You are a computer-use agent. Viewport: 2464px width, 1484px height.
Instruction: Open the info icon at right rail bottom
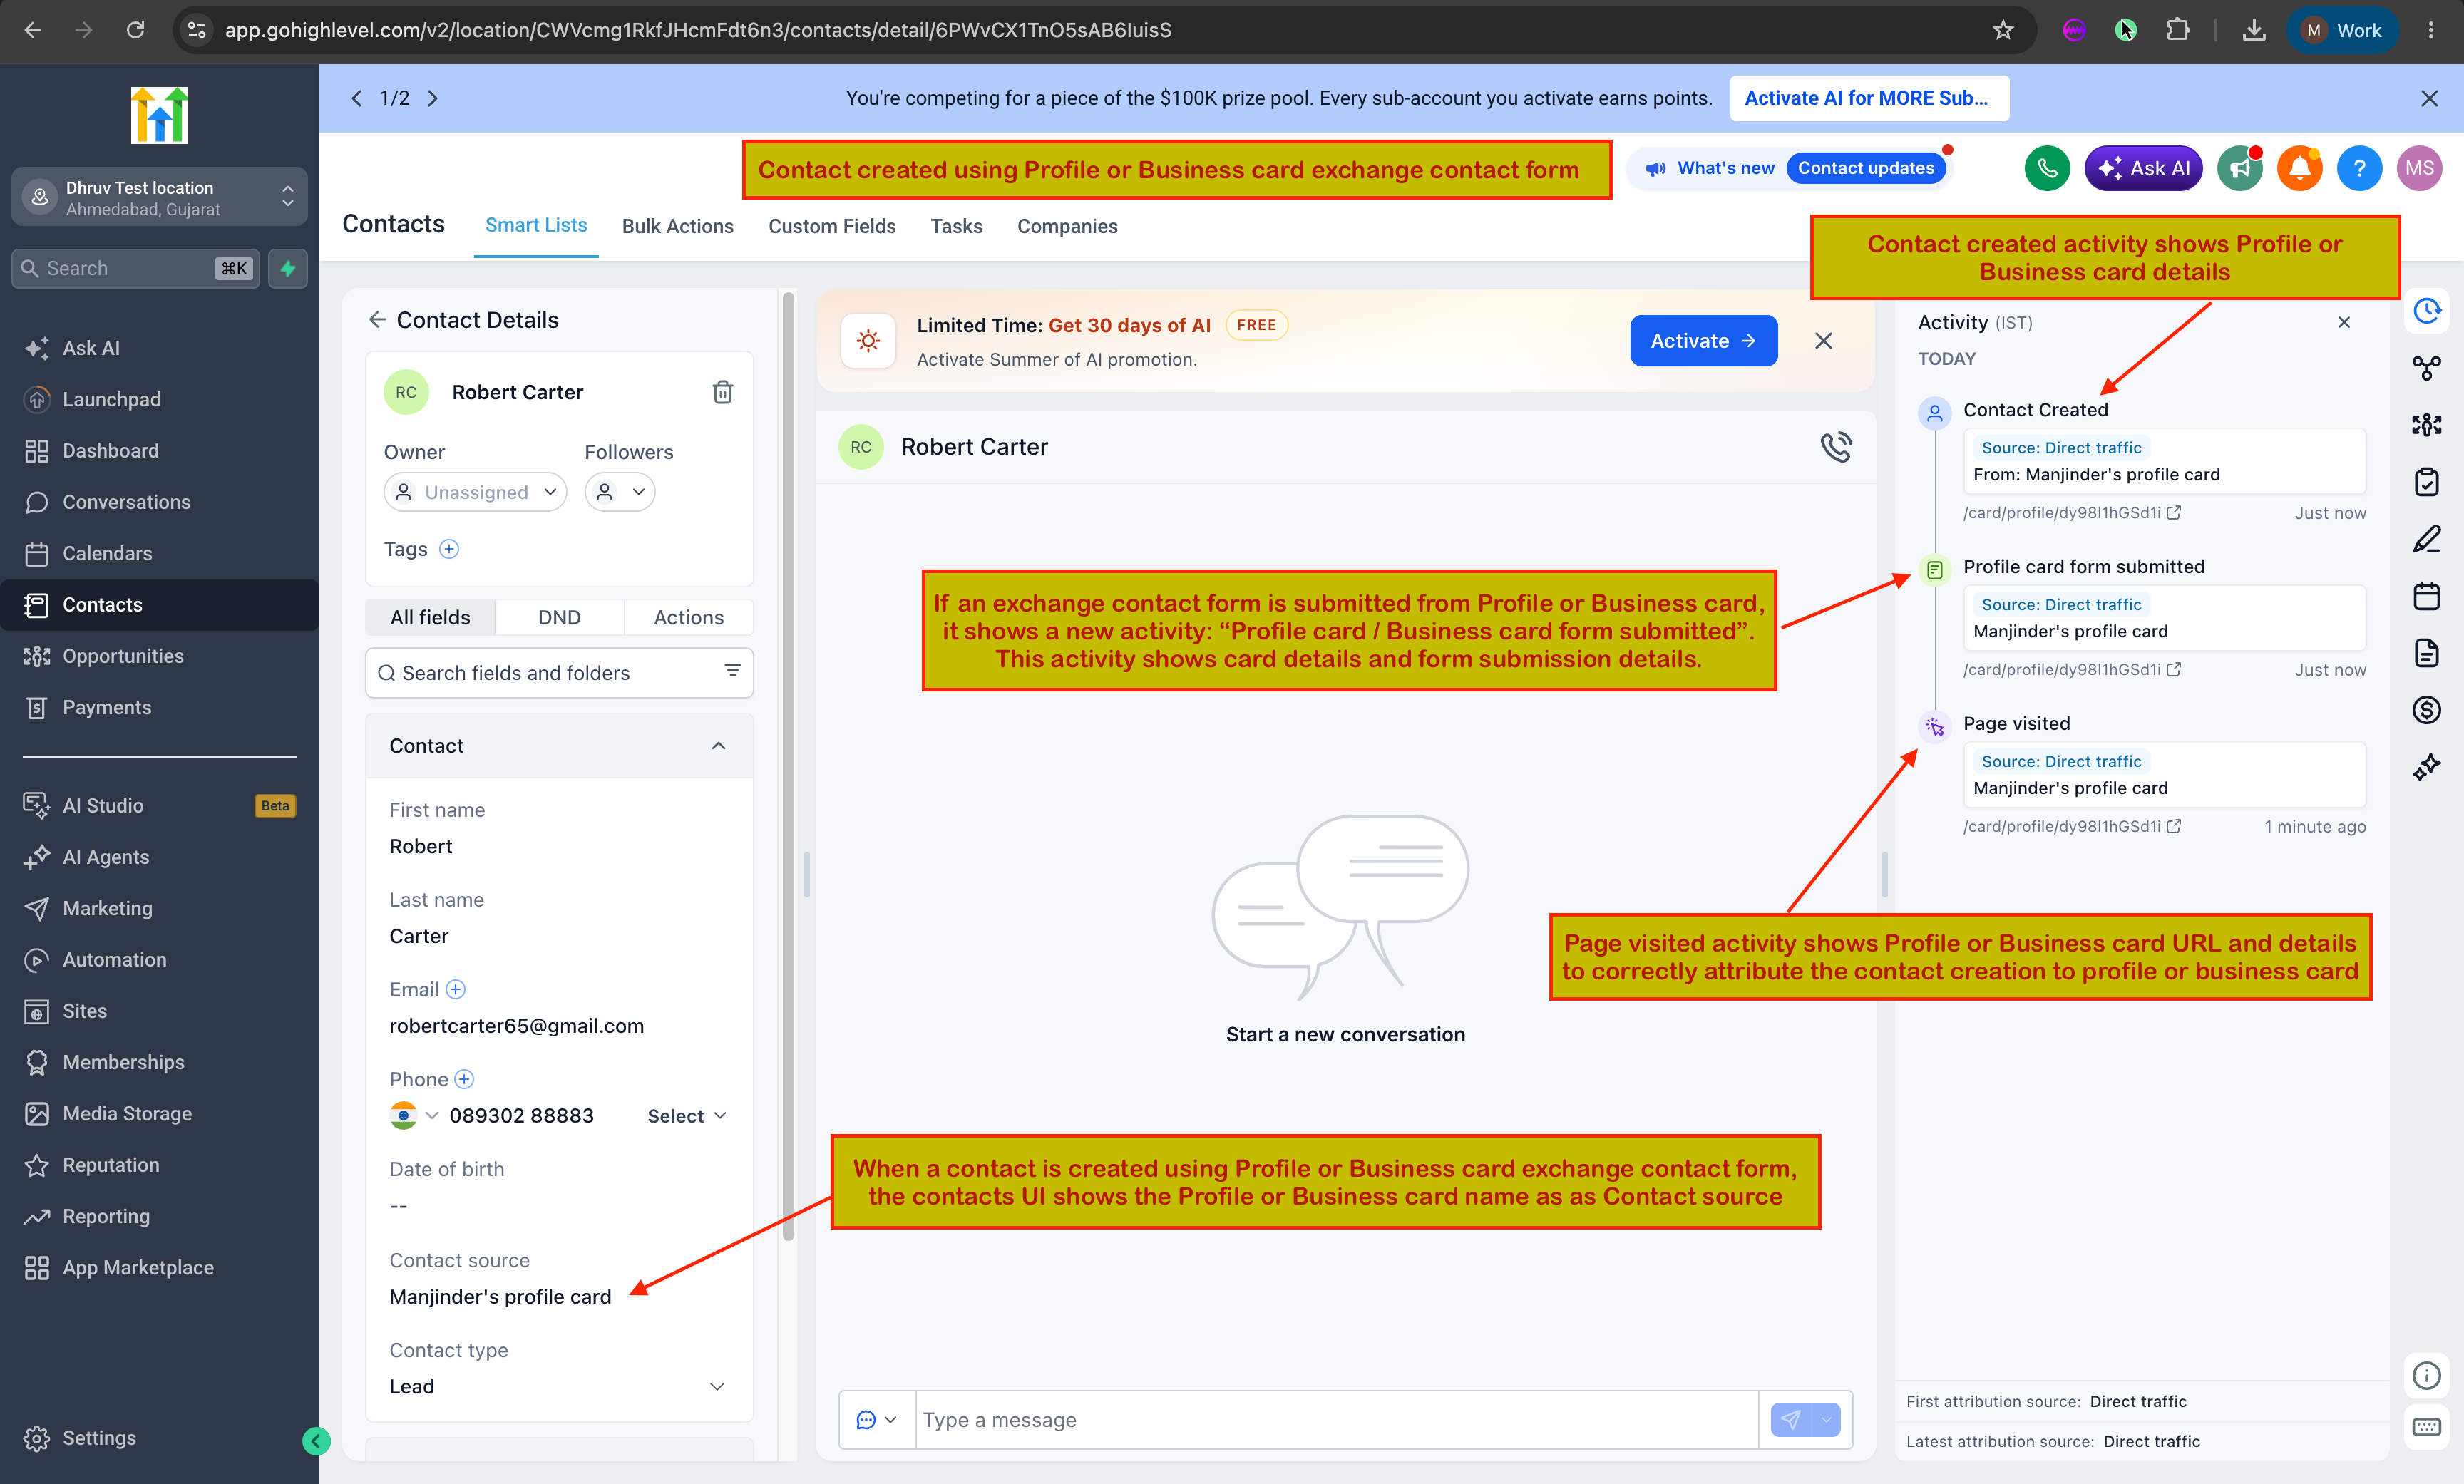(2426, 1375)
